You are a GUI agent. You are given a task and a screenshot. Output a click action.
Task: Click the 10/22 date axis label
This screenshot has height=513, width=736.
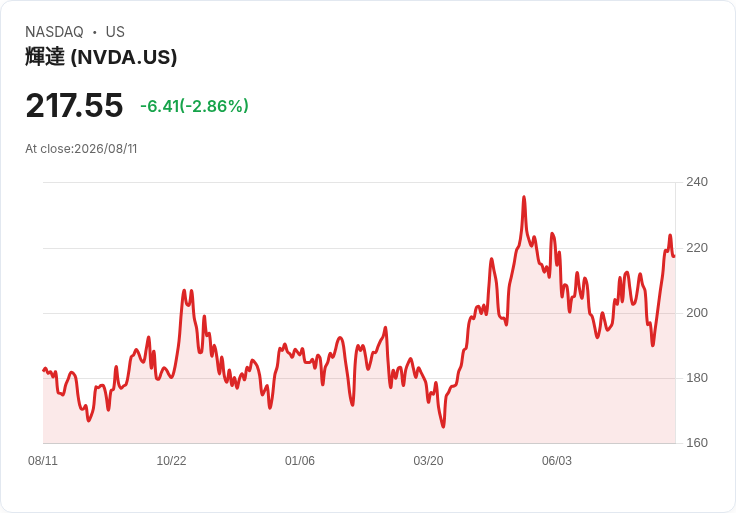coord(171,460)
